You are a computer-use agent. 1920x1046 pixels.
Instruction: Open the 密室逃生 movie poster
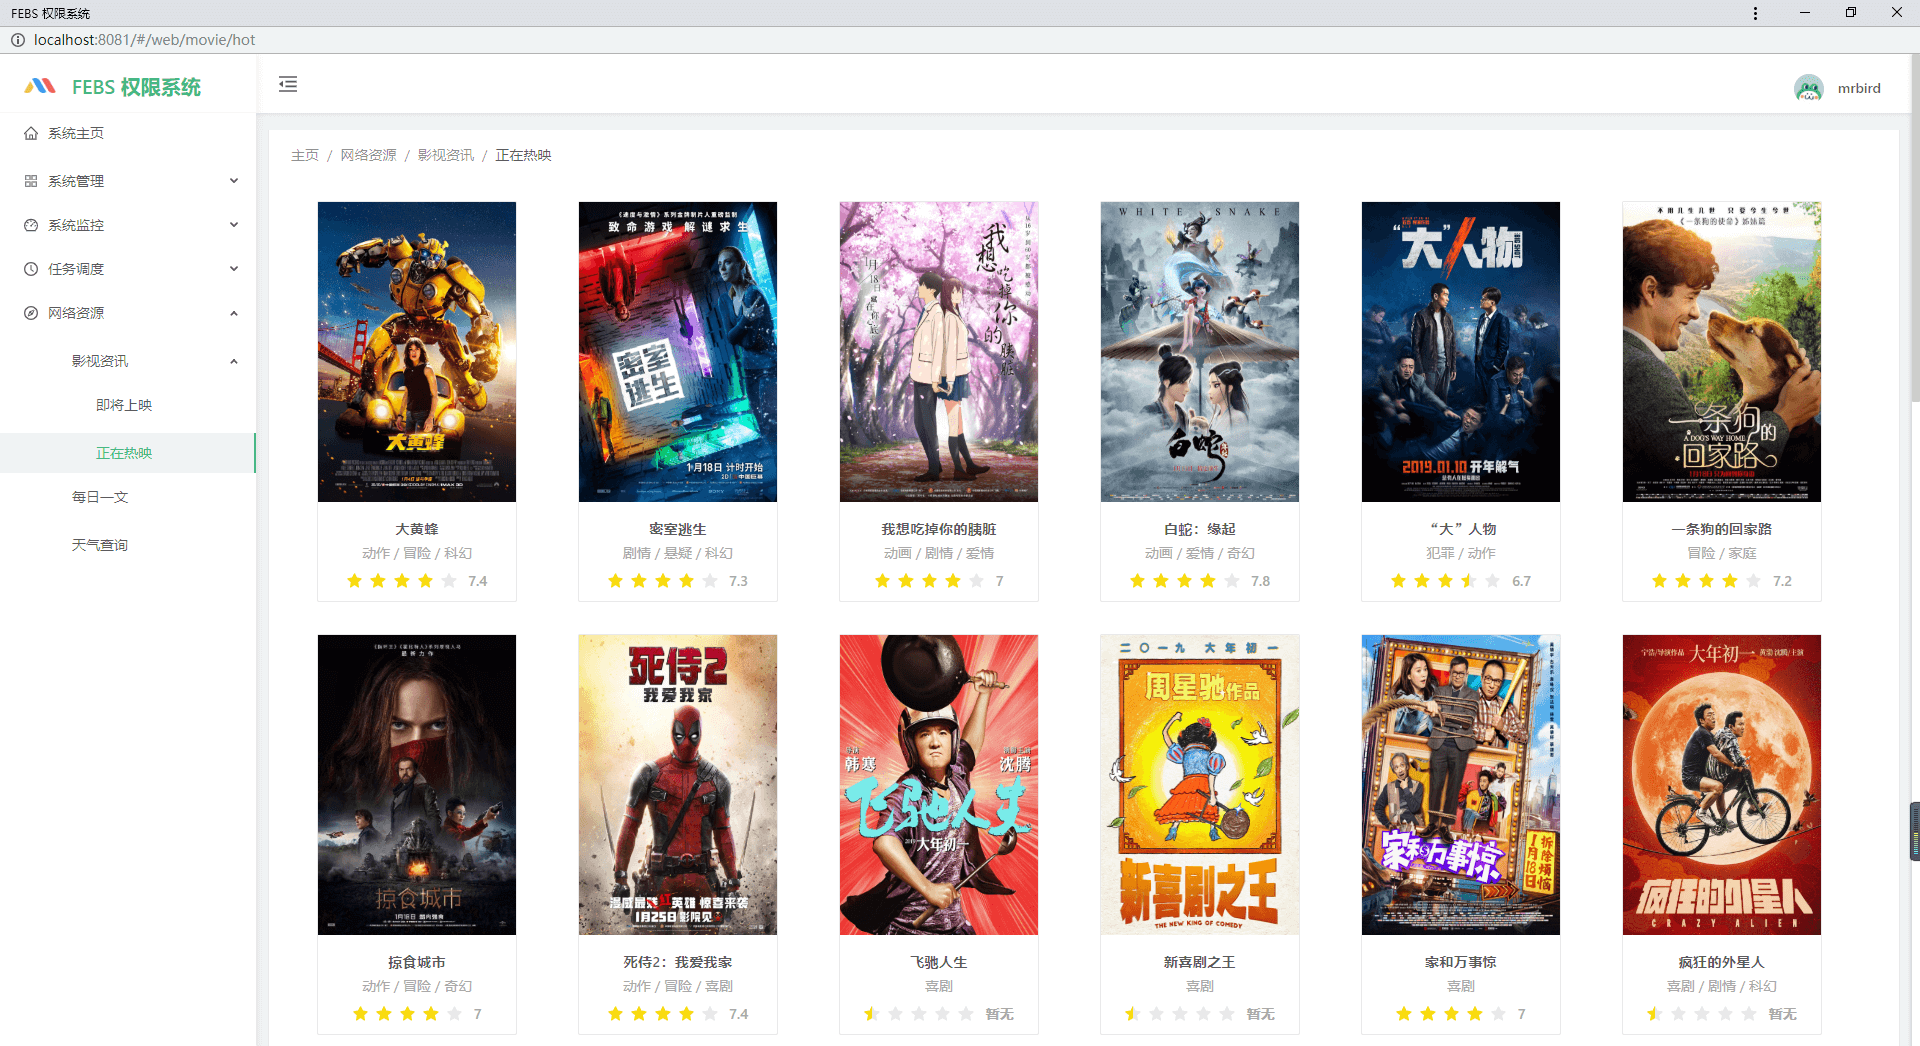678,352
